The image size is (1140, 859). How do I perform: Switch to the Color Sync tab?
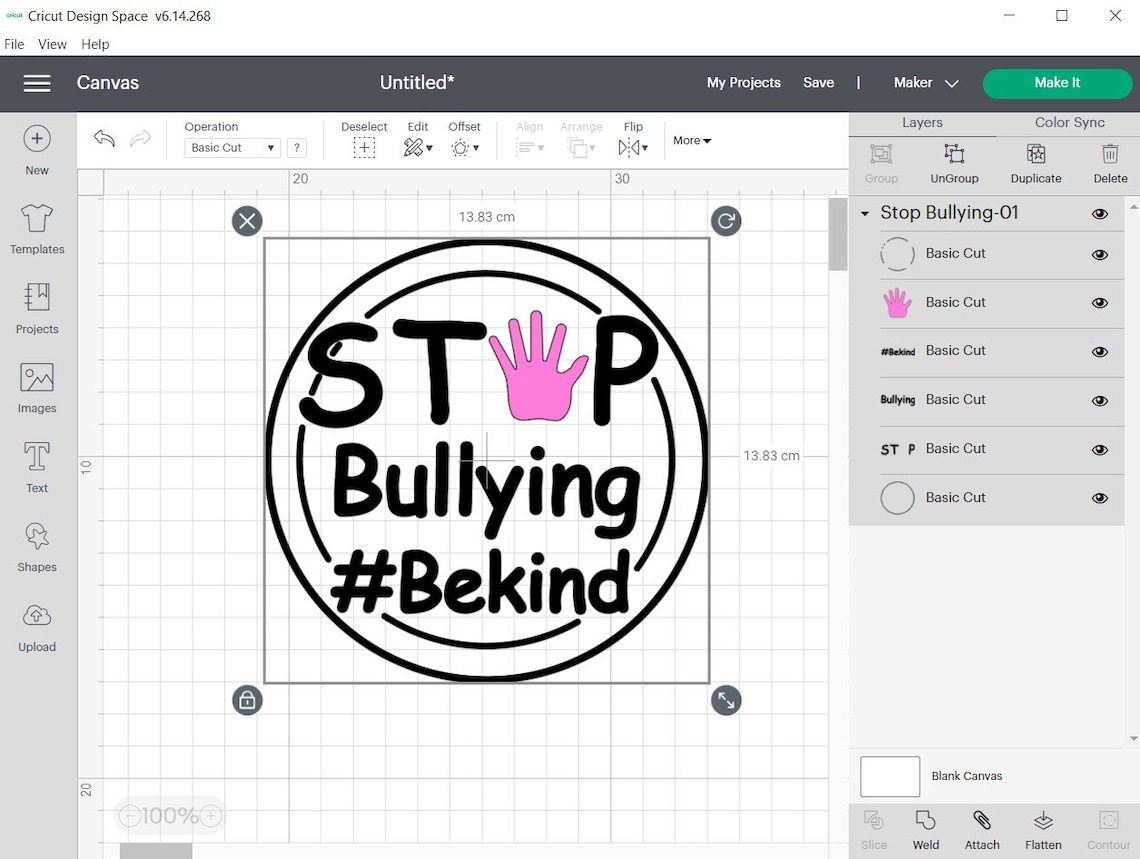coord(1066,122)
